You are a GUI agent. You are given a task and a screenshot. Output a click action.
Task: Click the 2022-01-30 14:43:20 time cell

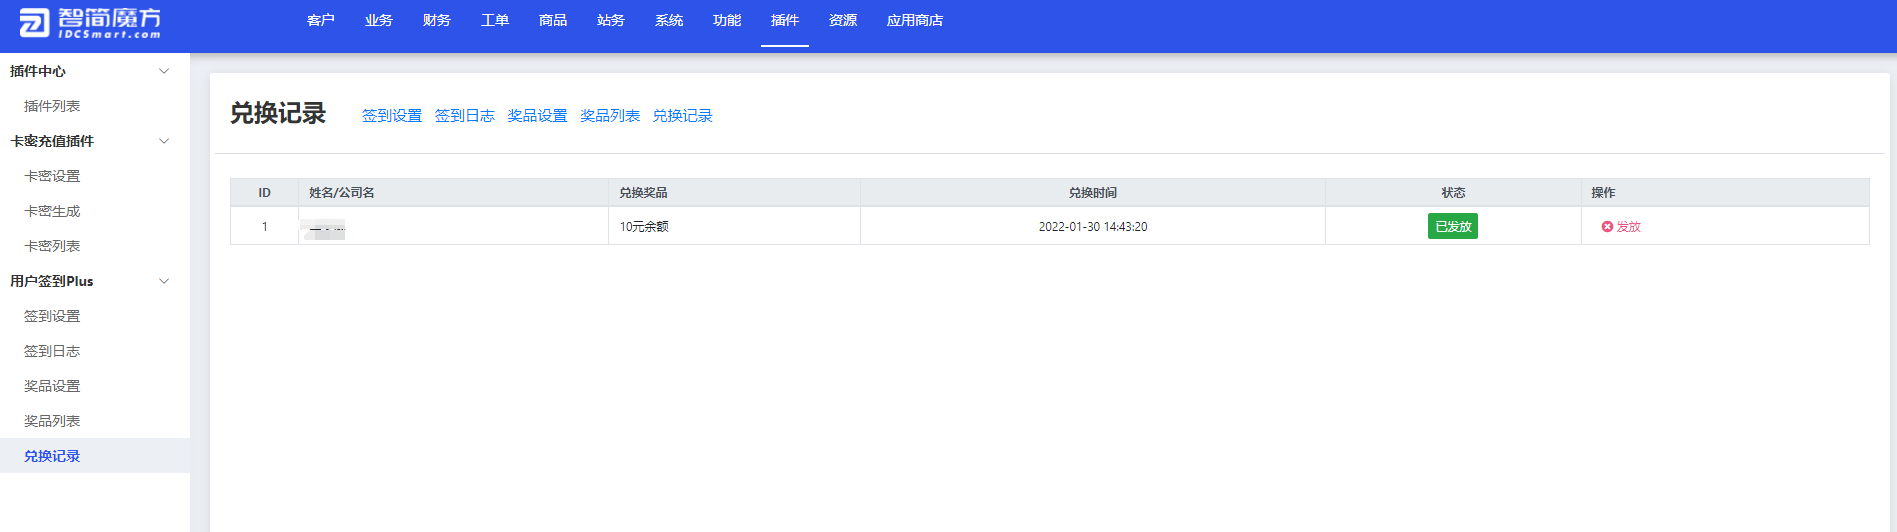[1093, 227]
